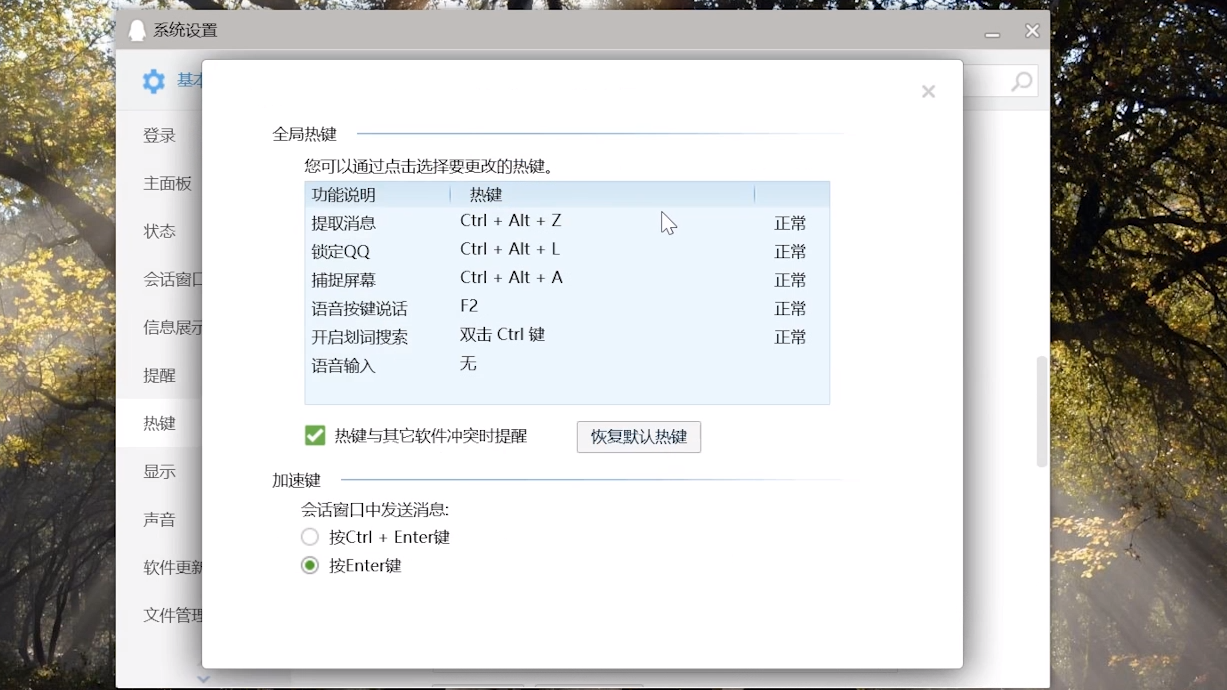Viewport: 1227px width, 690px height.
Task: Select 按Enter键 radio option
Action: pos(310,565)
